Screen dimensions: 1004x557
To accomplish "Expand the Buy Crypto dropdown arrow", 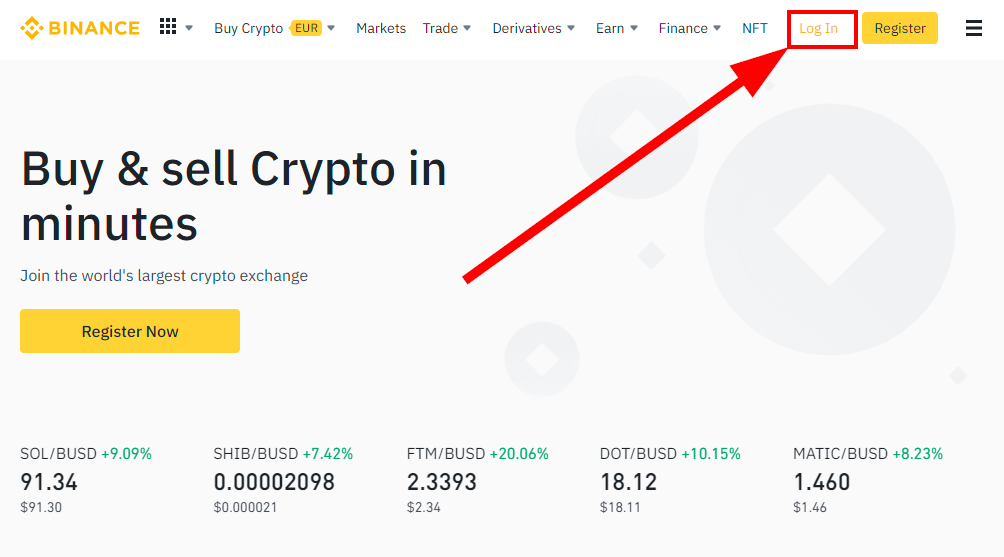I will pyautogui.click(x=331, y=28).
